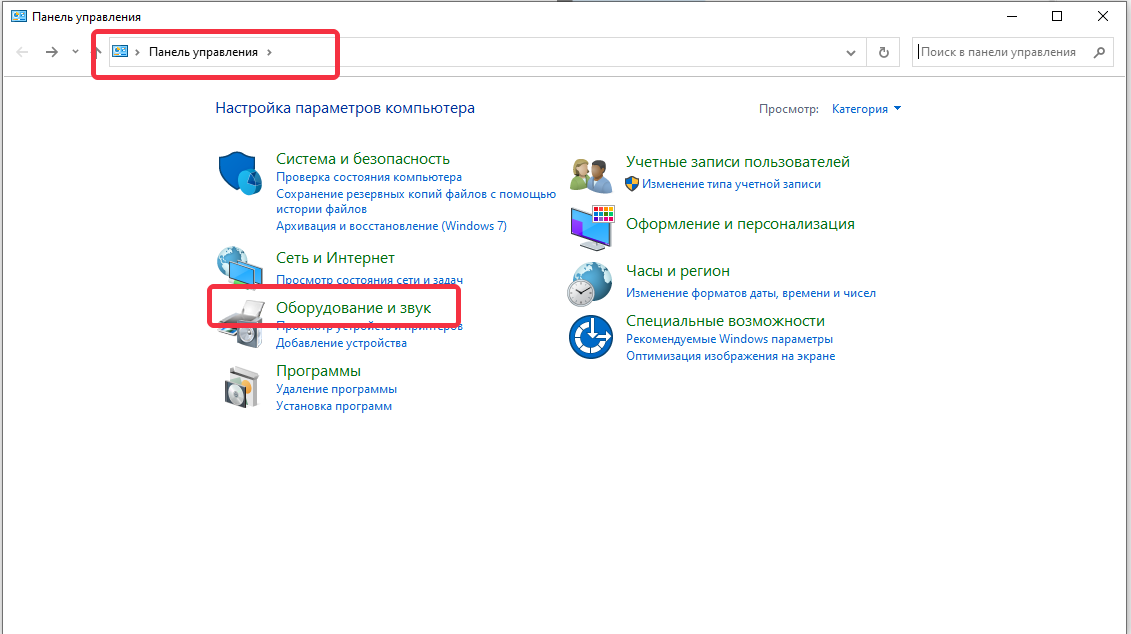1131x634 pixels.
Task: Click the Control Panel icon in address bar
Action: [120, 52]
